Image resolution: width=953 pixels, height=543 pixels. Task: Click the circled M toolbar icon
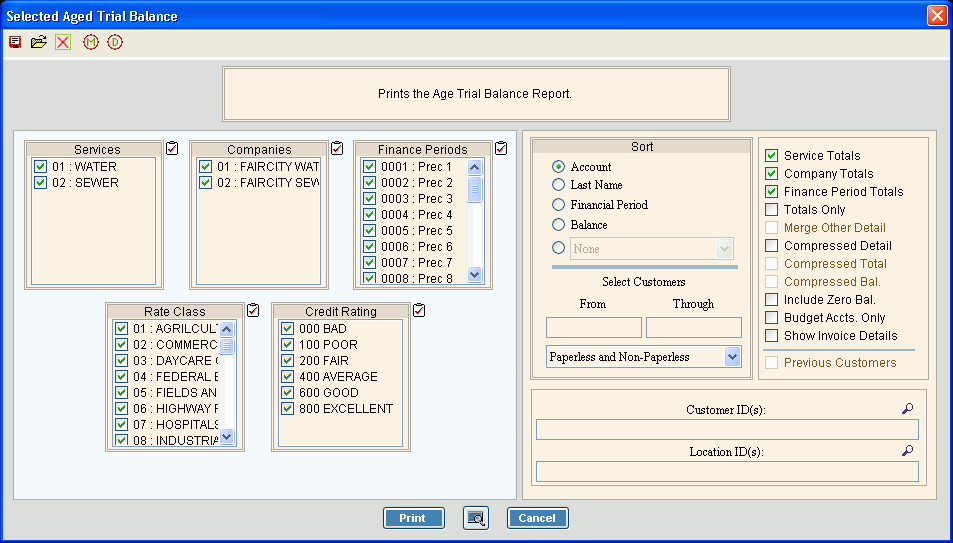pos(91,42)
